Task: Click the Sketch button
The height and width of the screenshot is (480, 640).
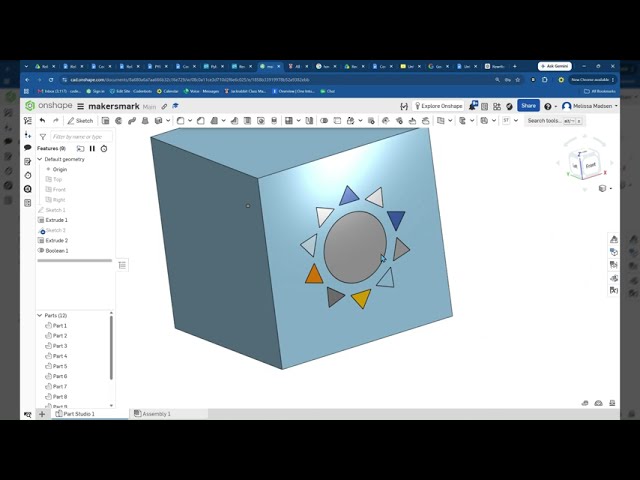Action: pos(80,120)
